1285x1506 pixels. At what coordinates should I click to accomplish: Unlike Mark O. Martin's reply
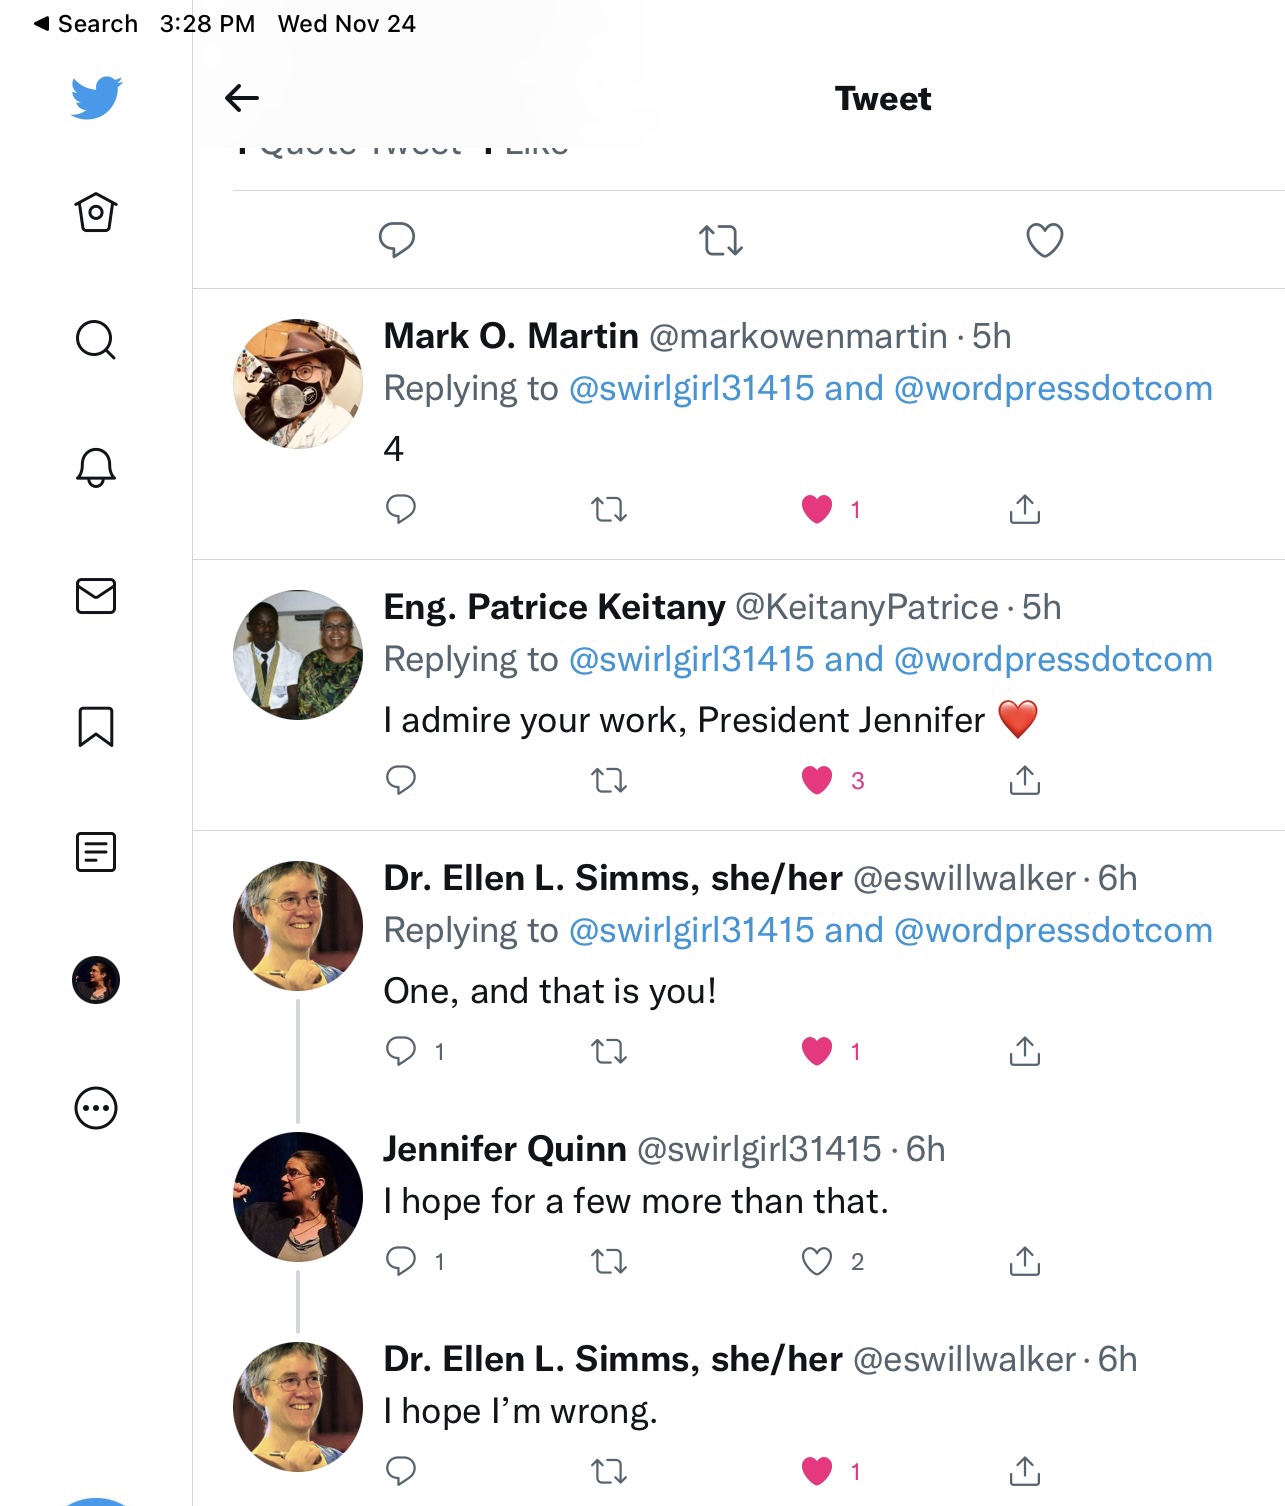click(817, 510)
